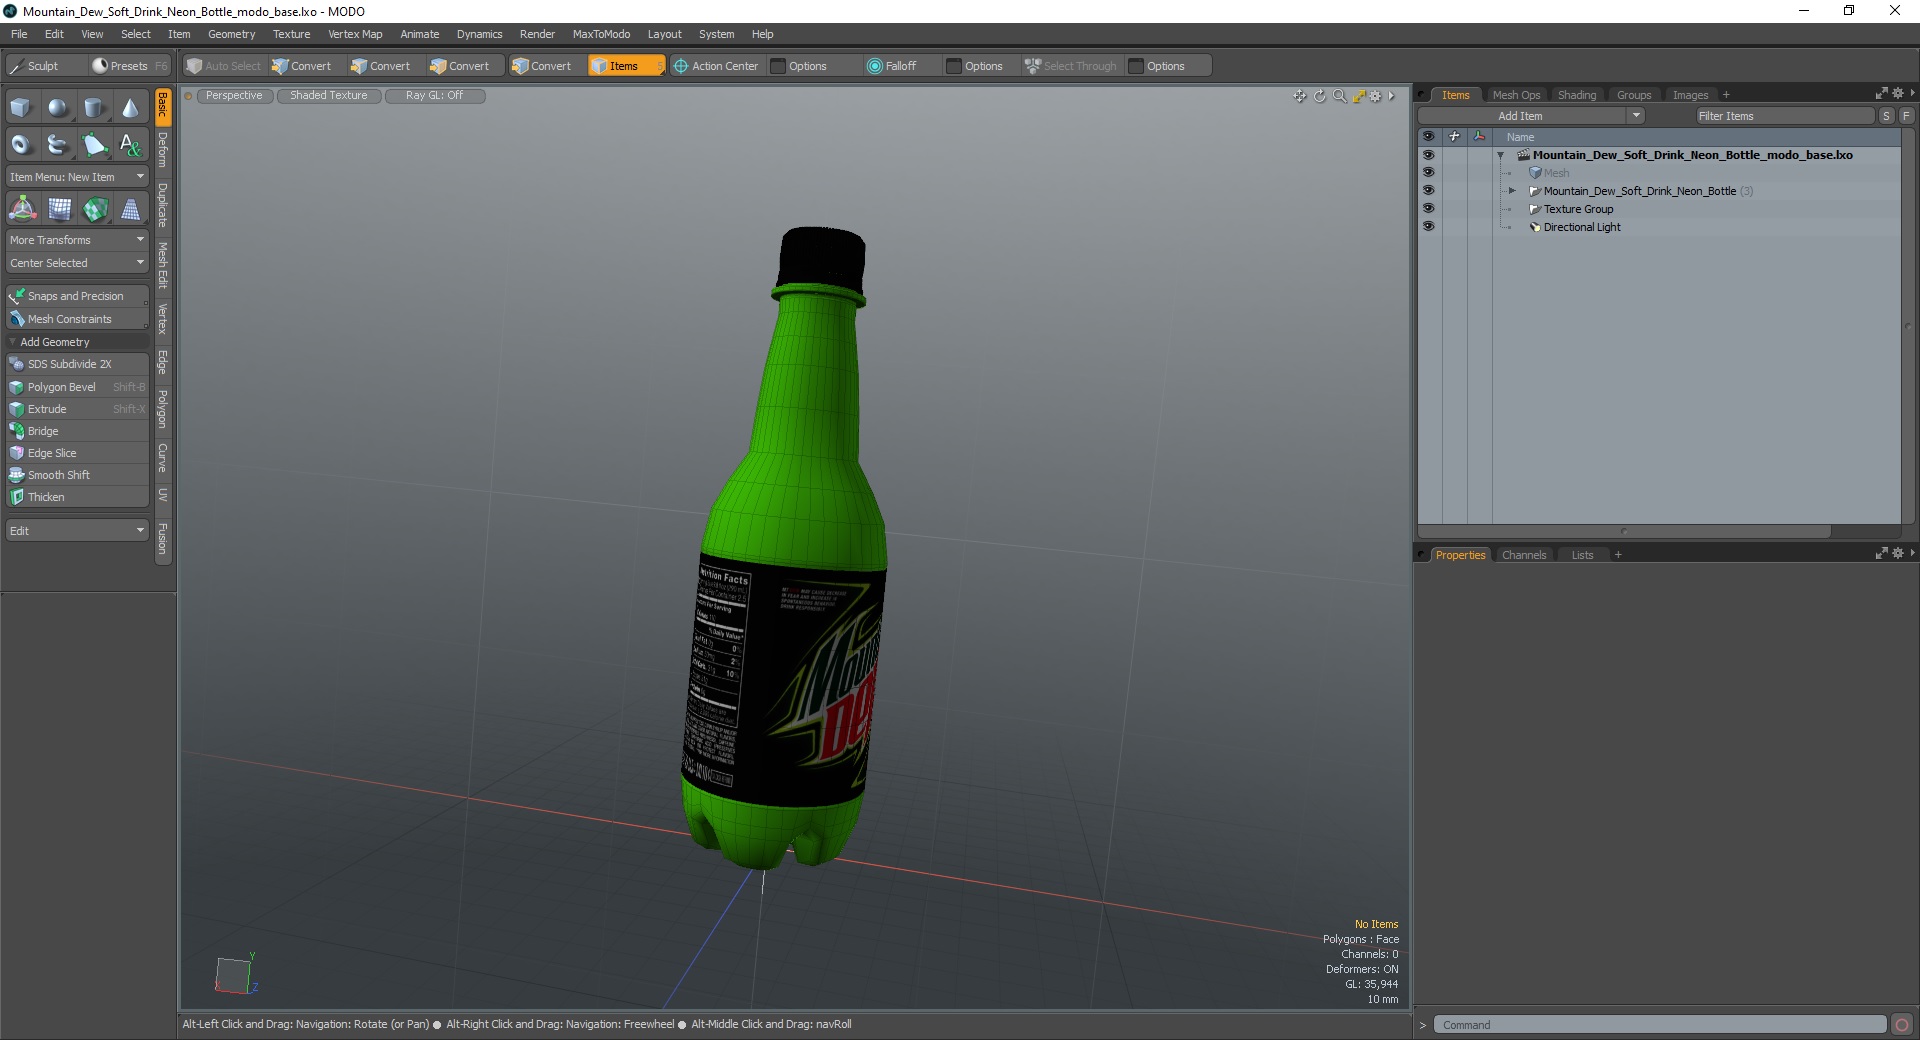Select the checkered cube scale icon
The height and width of the screenshot is (1040, 1920).
pos(95,209)
